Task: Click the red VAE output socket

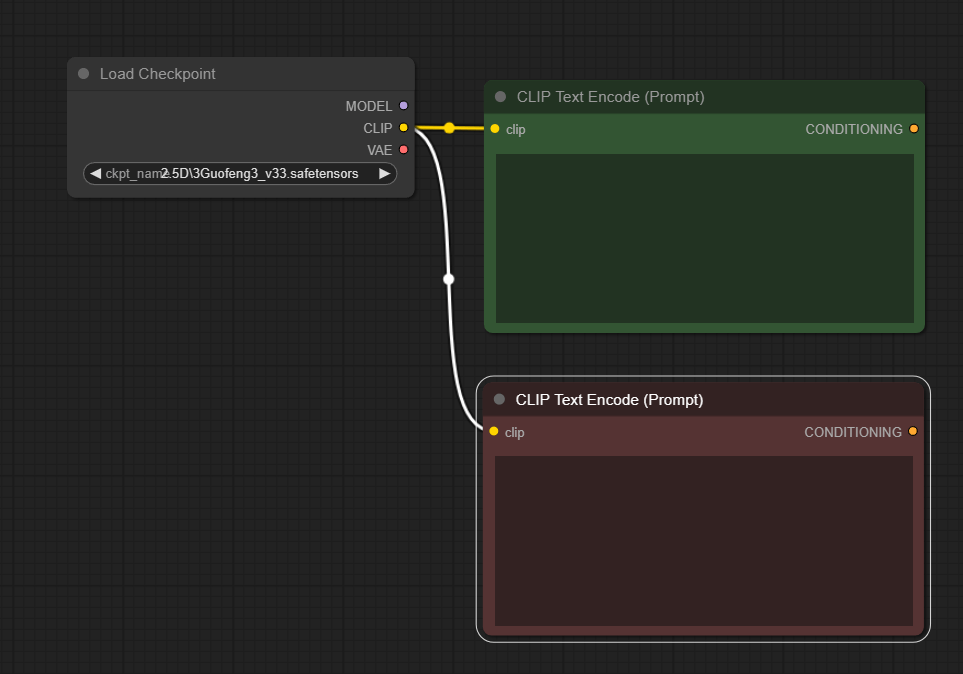Action: pos(404,149)
